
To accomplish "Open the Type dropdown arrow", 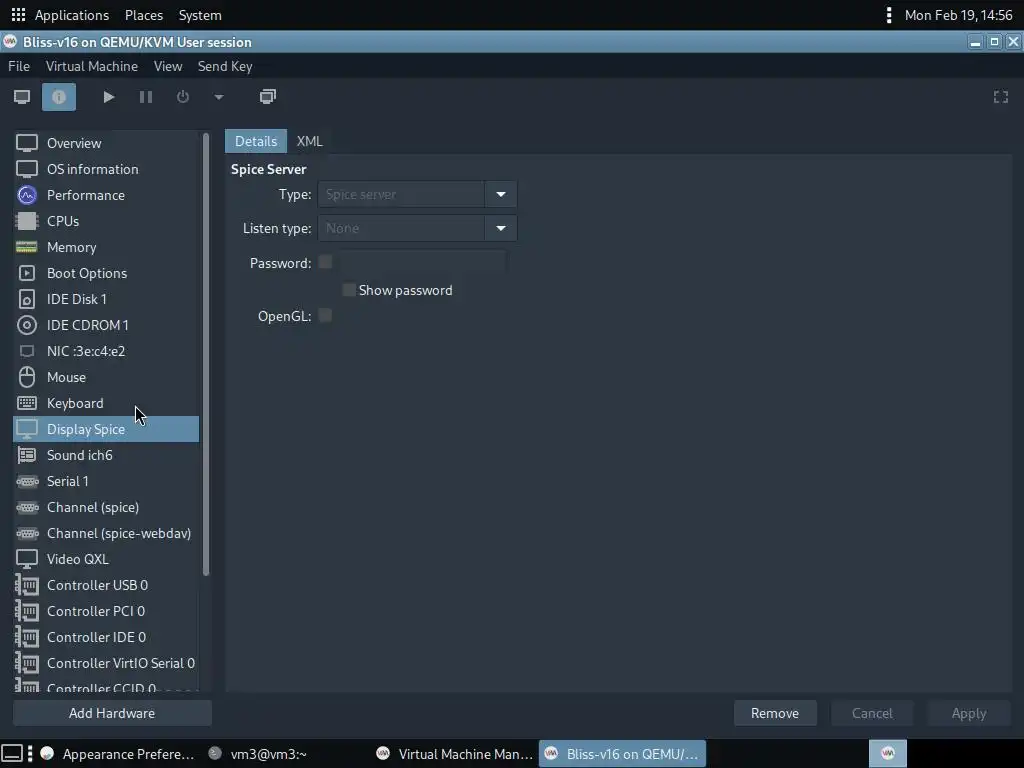I will pyautogui.click(x=501, y=195).
